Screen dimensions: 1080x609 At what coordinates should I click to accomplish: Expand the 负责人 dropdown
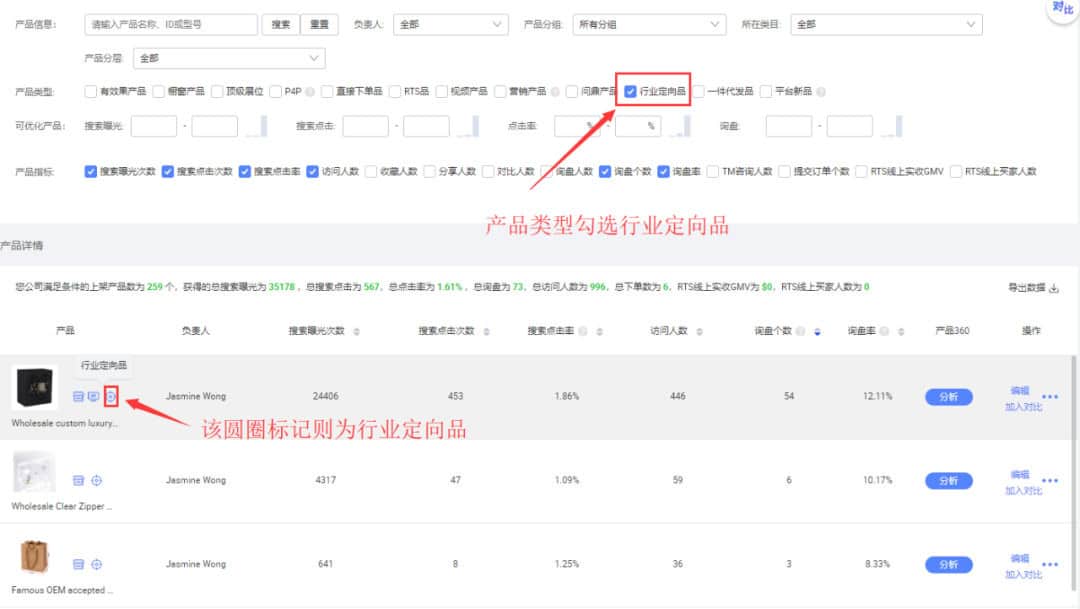450,24
